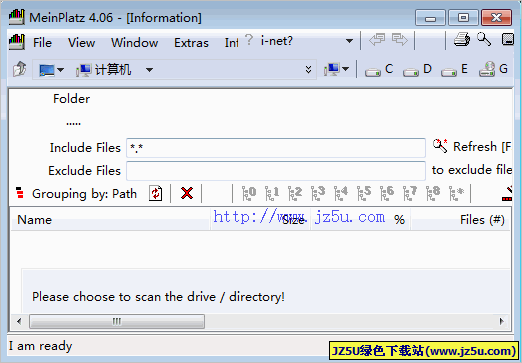Click the Refresh button
The width and height of the screenshot is (522, 363).
pyautogui.click(x=472, y=146)
